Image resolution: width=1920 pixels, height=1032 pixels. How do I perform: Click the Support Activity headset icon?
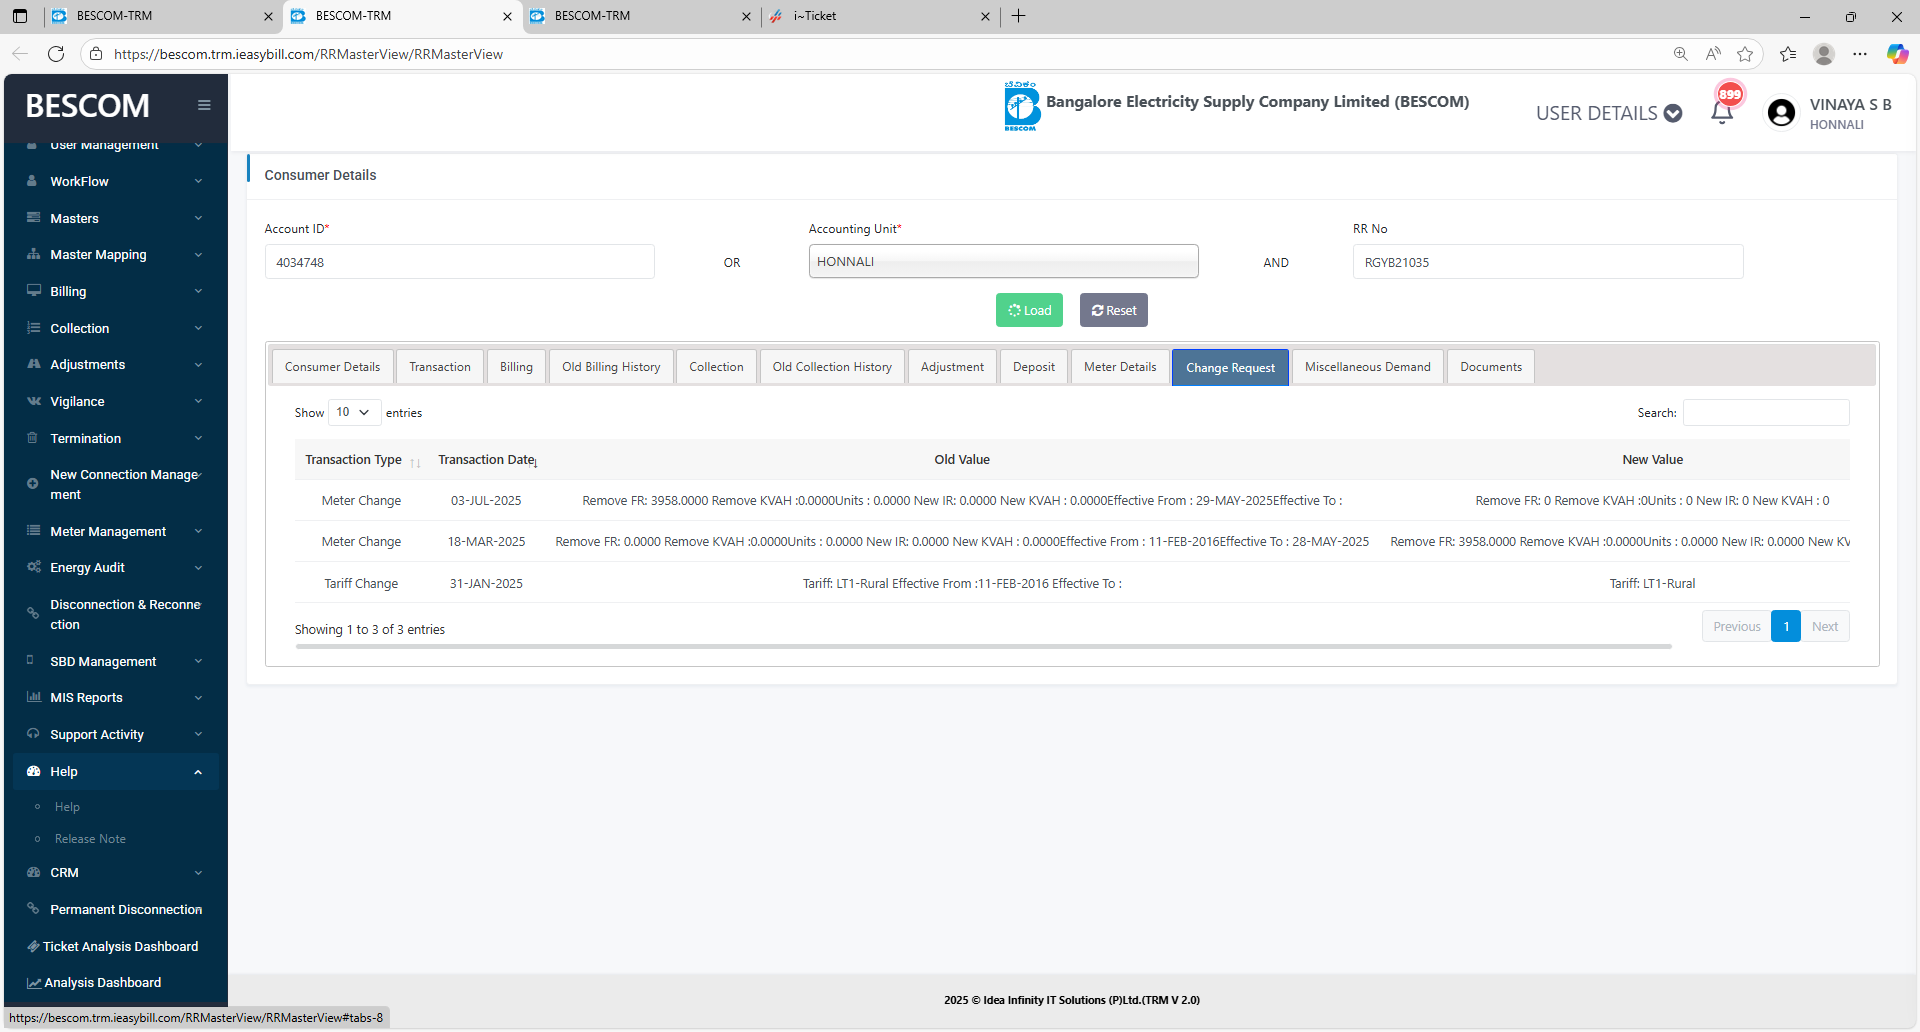(33, 734)
